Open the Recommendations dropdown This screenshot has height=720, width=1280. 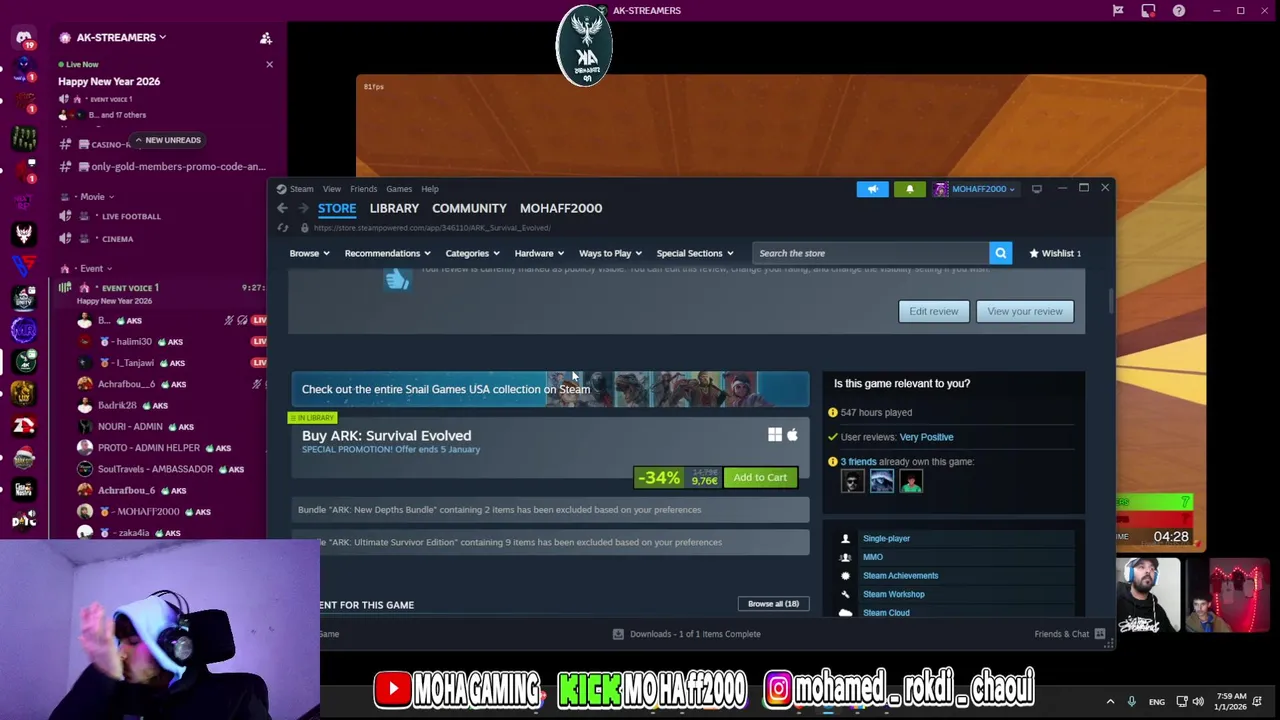[x=387, y=253]
